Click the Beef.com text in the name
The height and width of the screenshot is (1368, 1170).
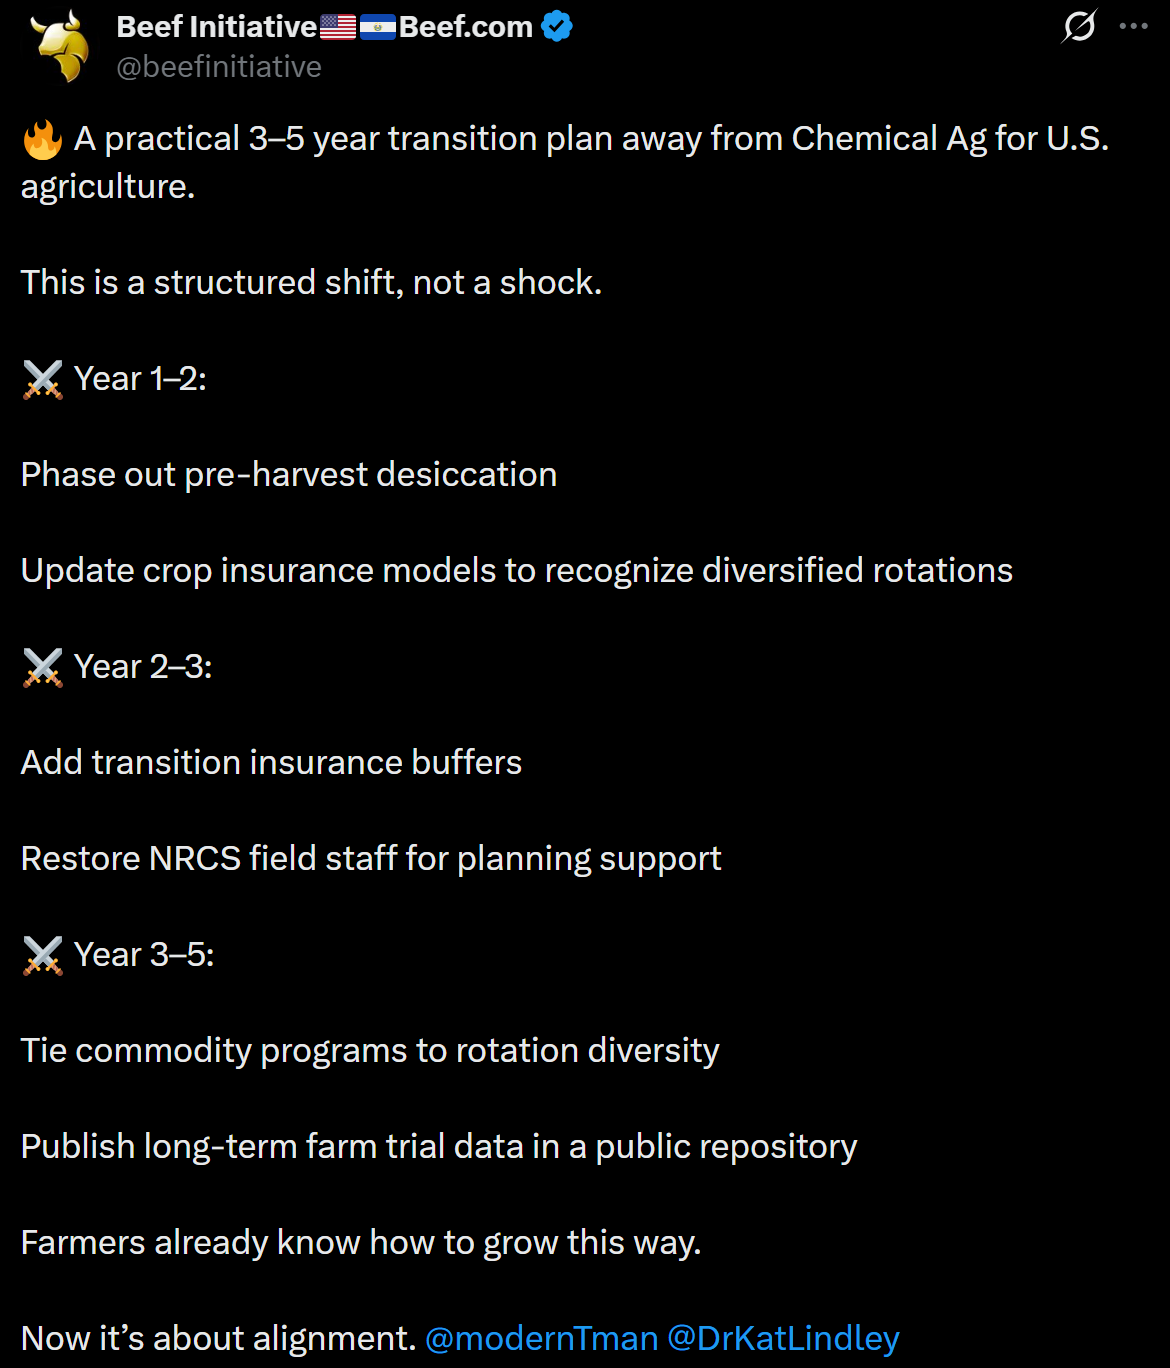click(466, 27)
